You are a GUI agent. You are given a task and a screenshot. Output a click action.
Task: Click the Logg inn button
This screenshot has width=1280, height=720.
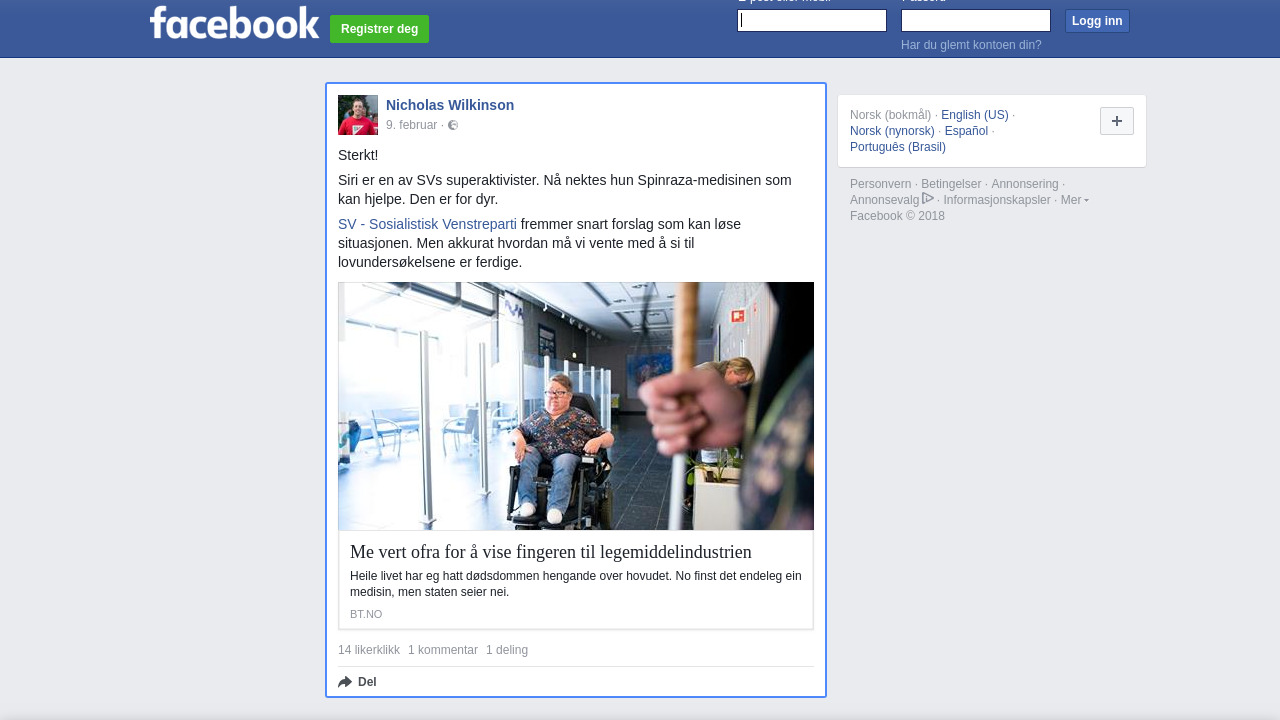(x=1097, y=21)
